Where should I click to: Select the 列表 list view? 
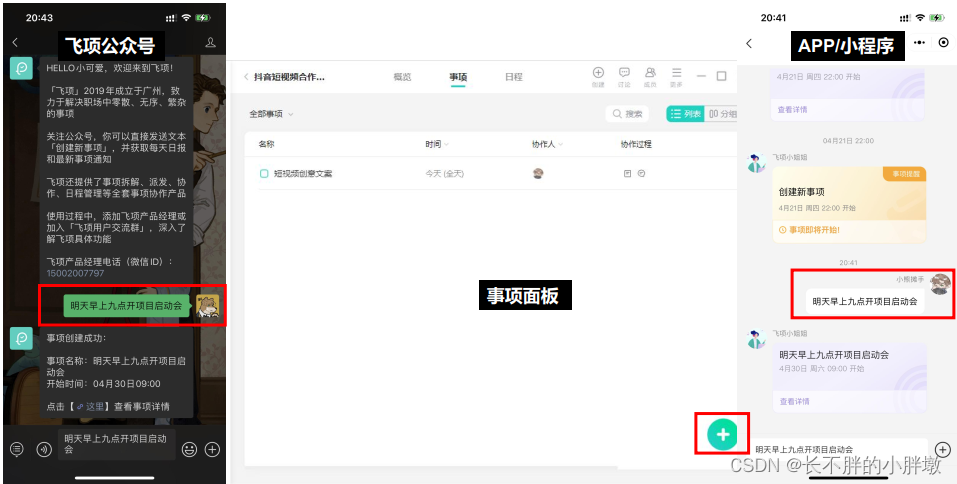[x=685, y=114]
